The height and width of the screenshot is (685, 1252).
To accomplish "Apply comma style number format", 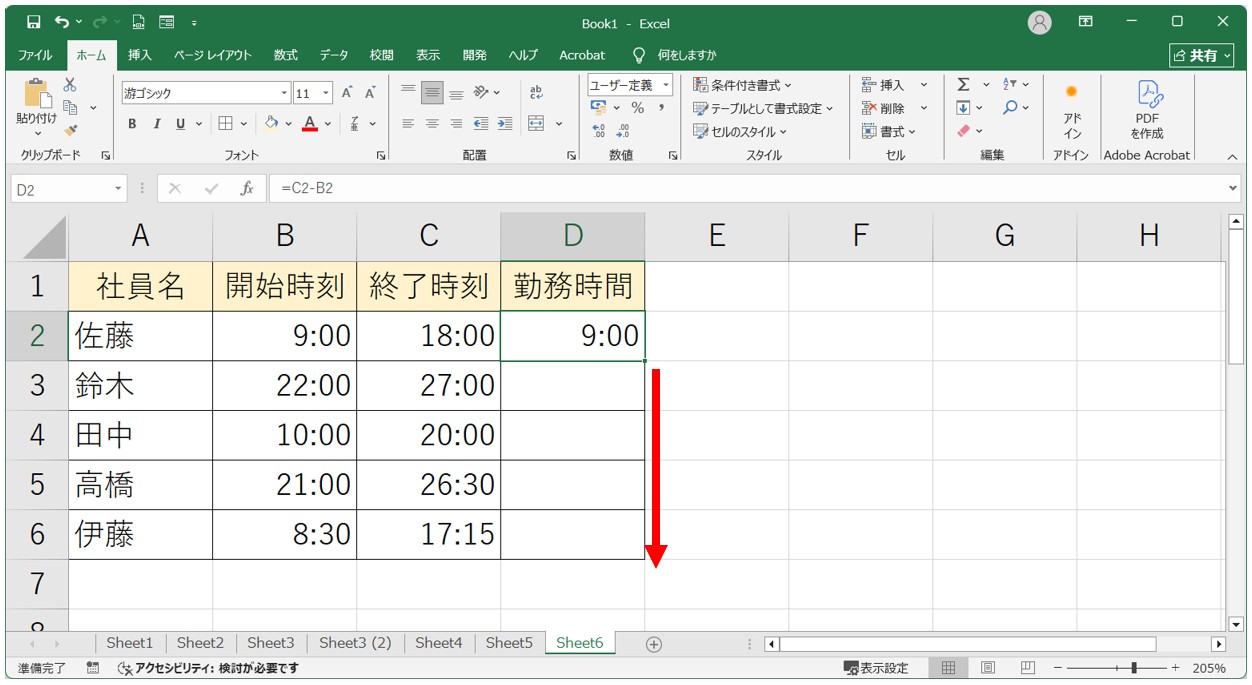I will (x=661, y=108).
